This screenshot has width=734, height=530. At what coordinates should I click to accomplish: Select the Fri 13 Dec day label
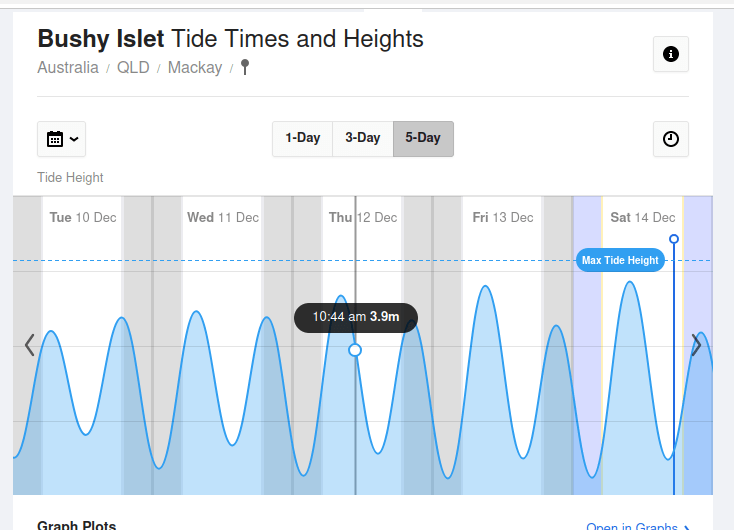[x=502, y=217]
